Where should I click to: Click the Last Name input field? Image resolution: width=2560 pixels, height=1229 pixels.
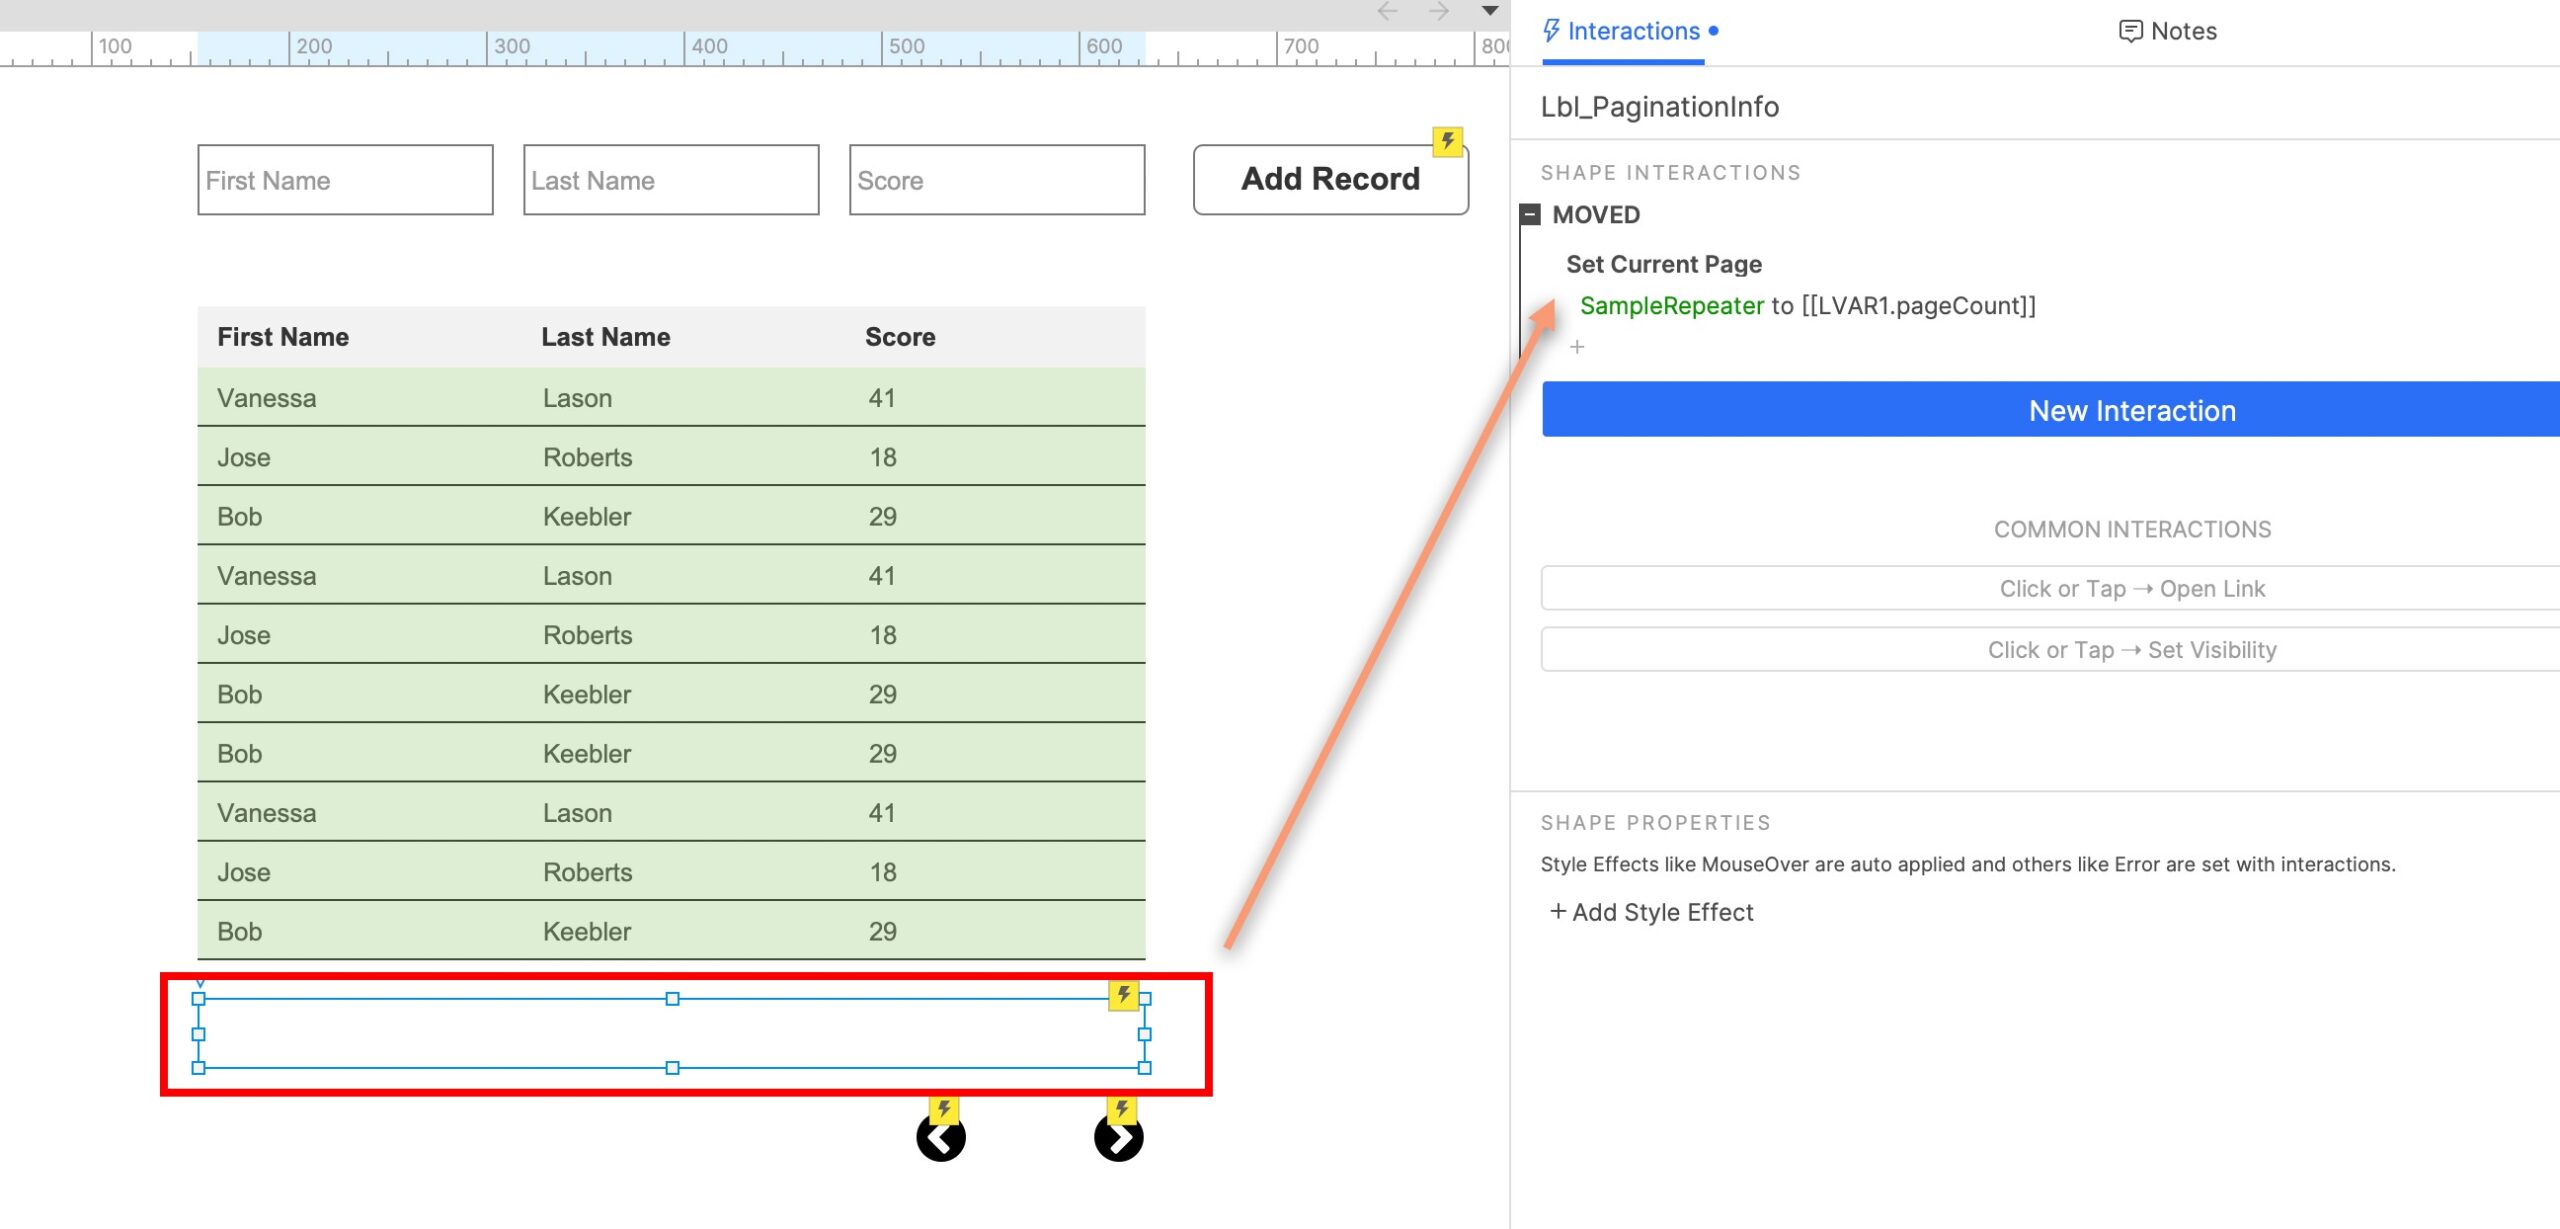coord(671,180)
